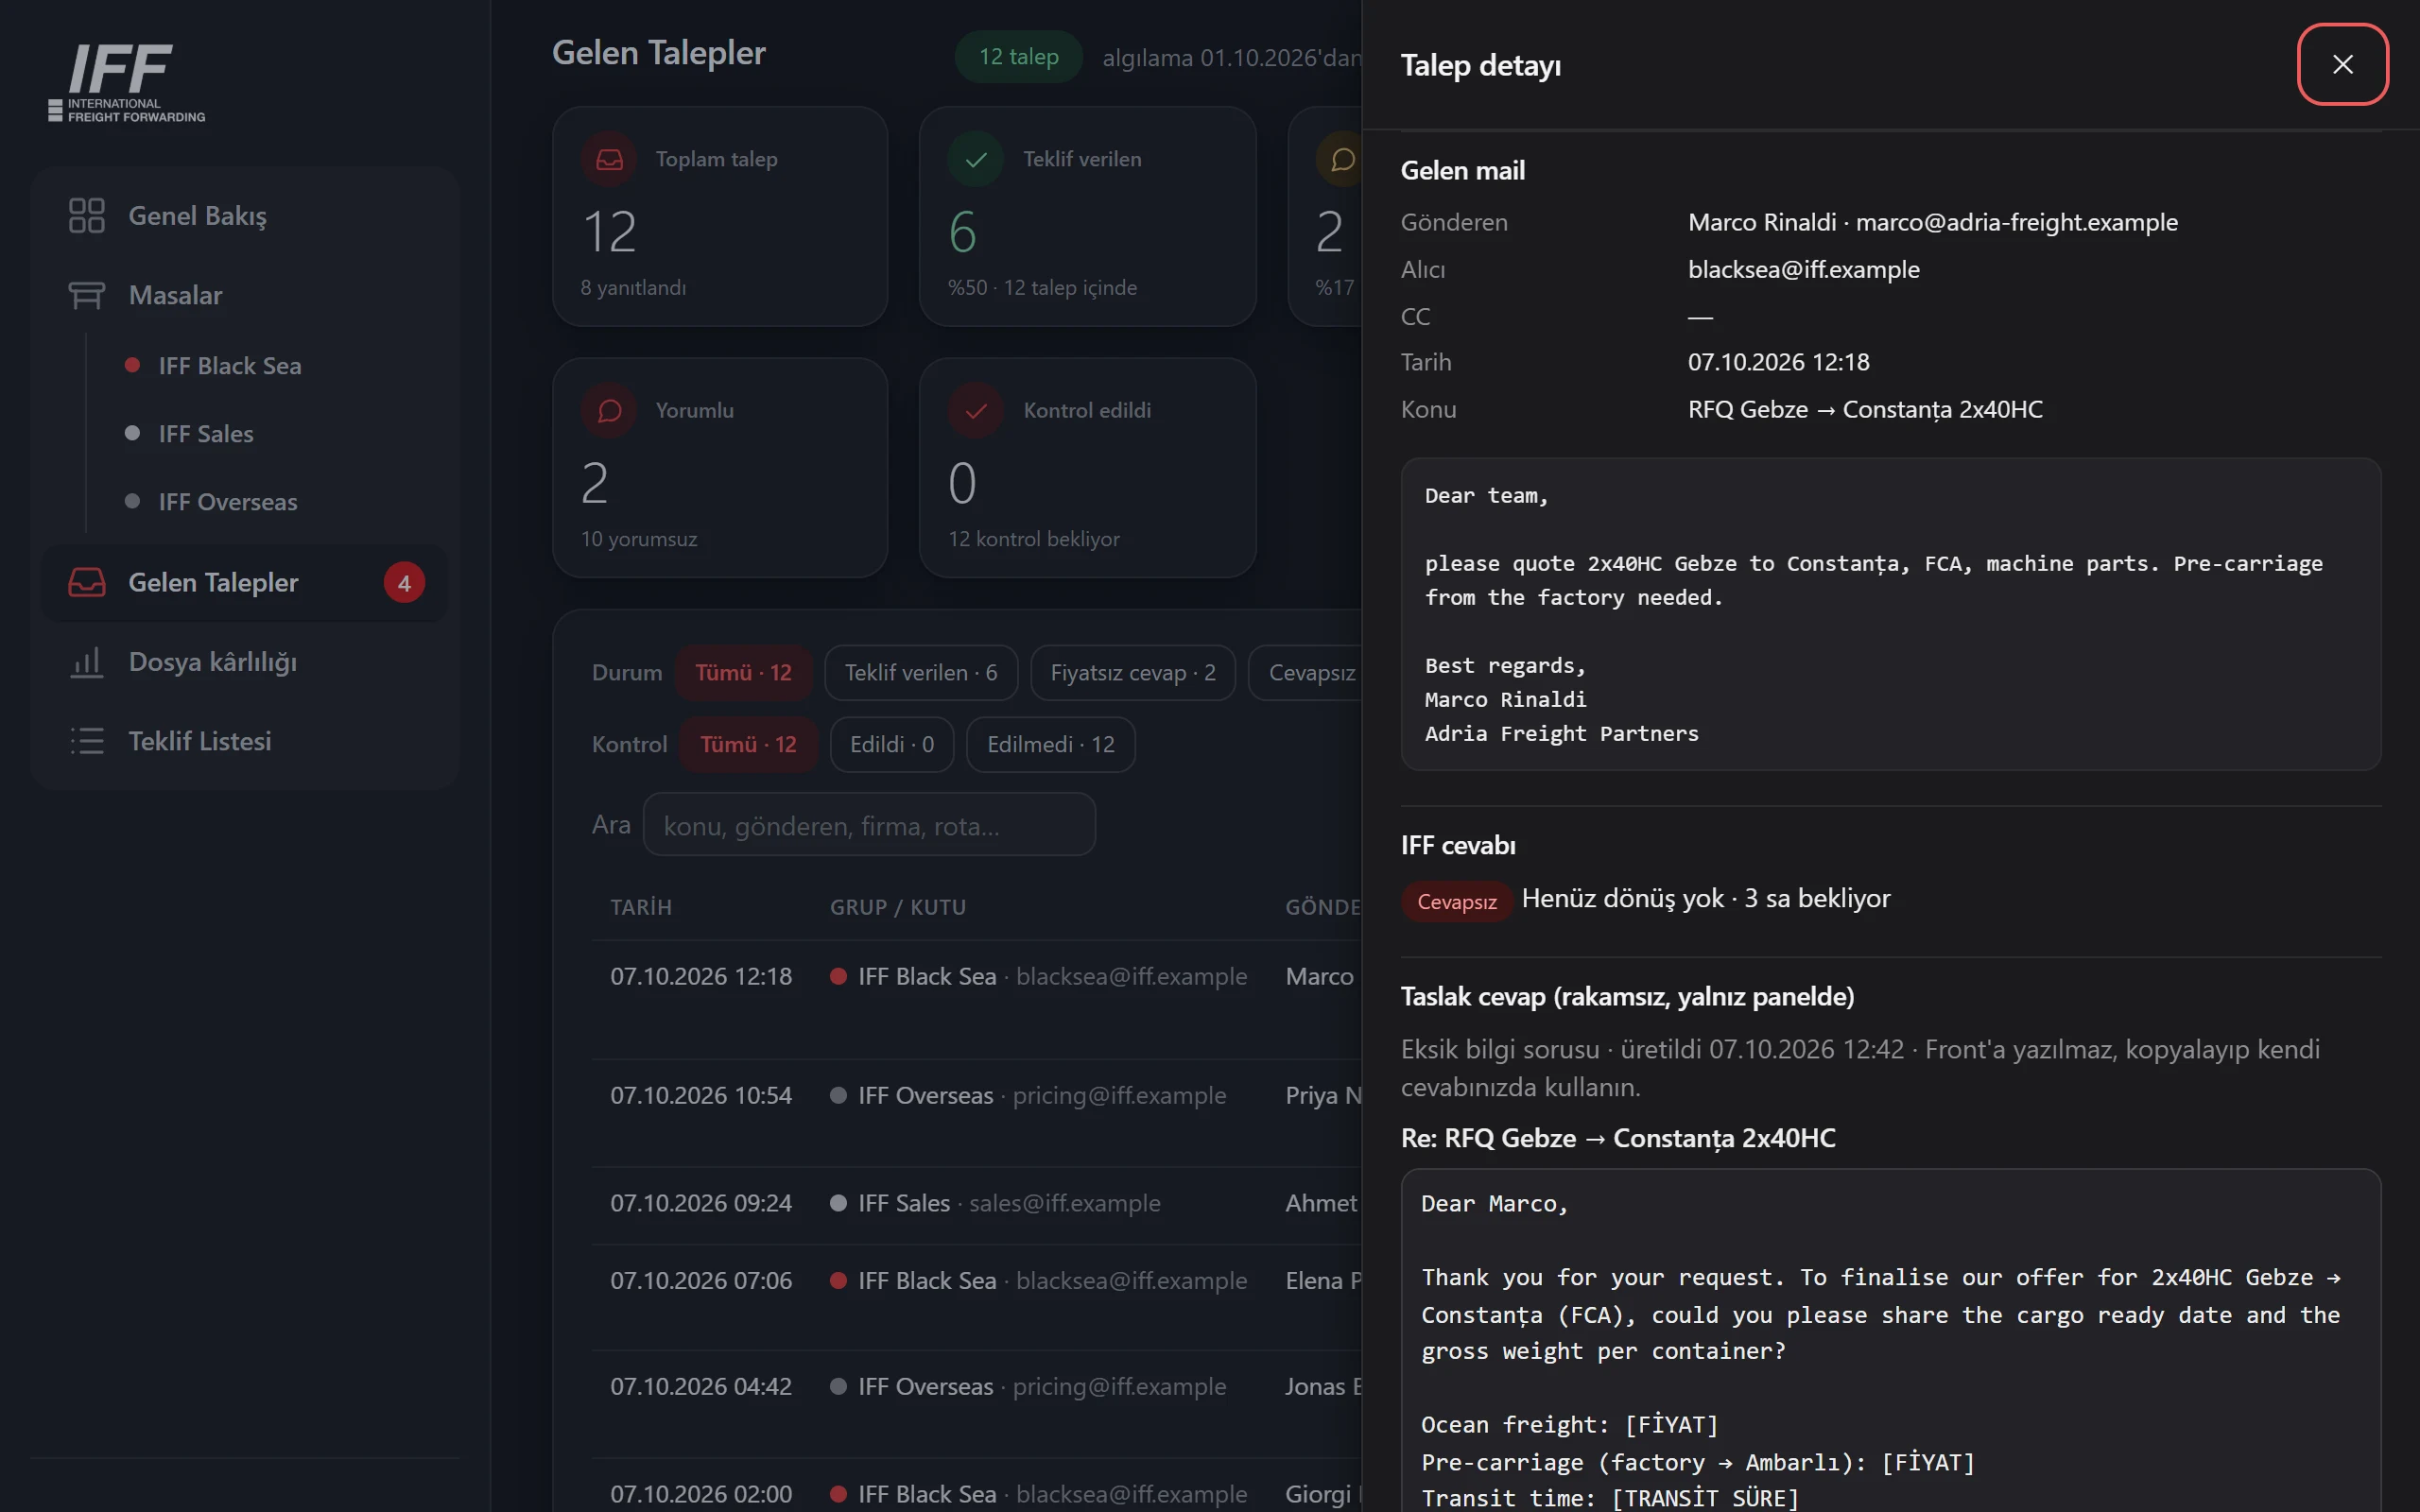Click the Masalar desk icon

click(86, 295)
